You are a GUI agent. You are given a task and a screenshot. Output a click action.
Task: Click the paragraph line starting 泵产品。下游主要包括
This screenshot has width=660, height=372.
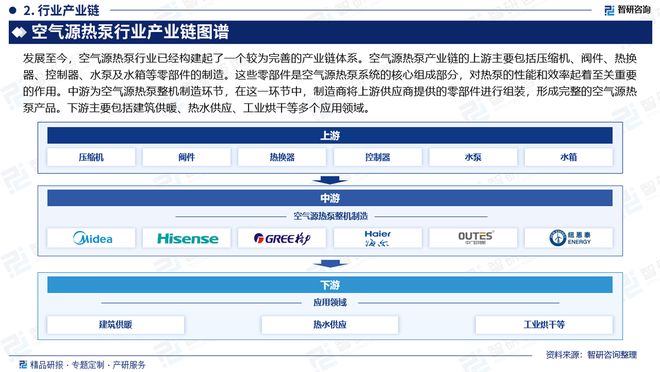click(x=197, y=108)
